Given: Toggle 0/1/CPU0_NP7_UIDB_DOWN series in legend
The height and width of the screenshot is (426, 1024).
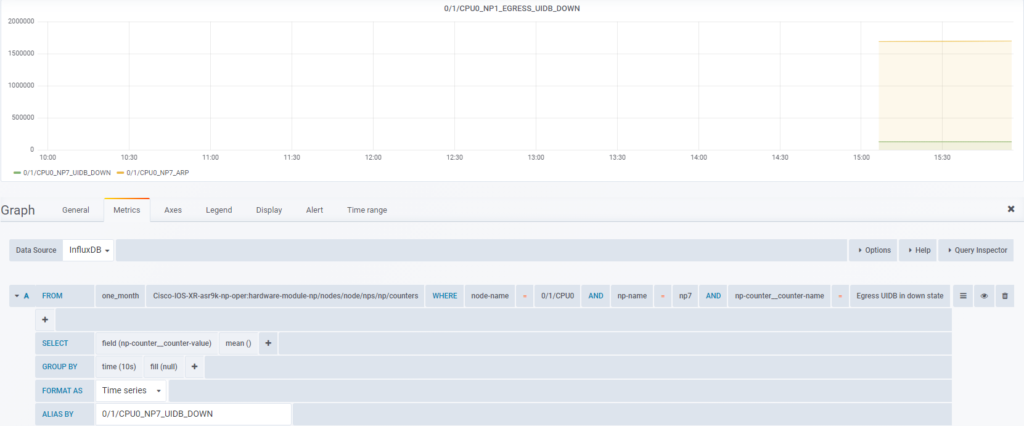Looking at the screenshot, I should [x=66, y=173].
